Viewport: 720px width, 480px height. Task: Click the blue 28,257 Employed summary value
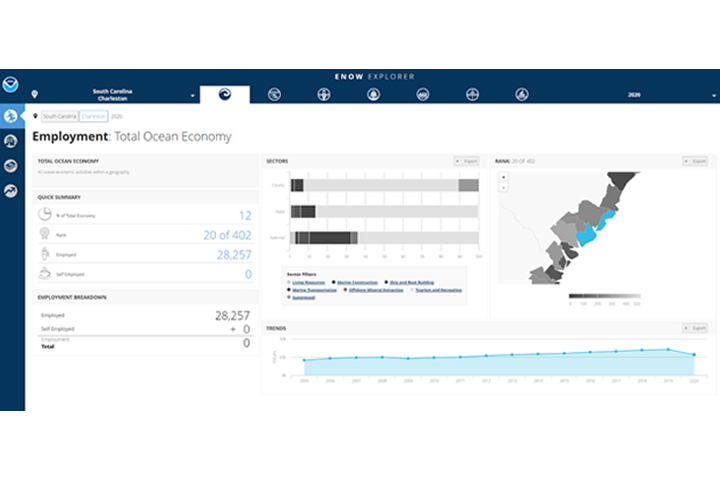[x=234, y=255]
